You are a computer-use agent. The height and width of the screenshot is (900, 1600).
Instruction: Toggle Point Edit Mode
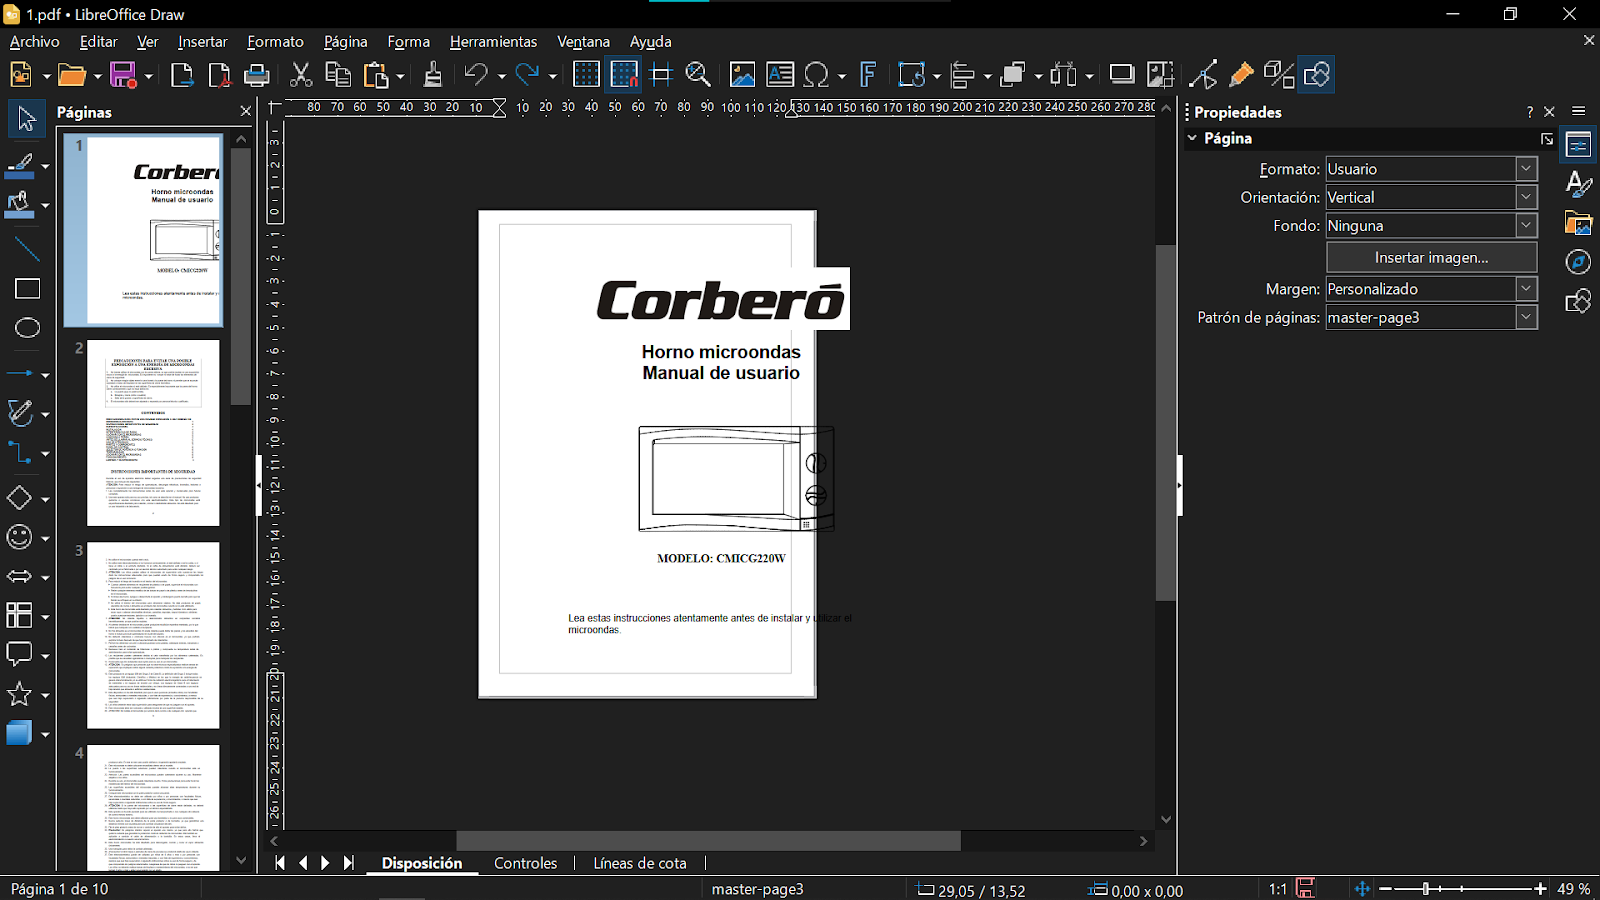coord(1204,75)
